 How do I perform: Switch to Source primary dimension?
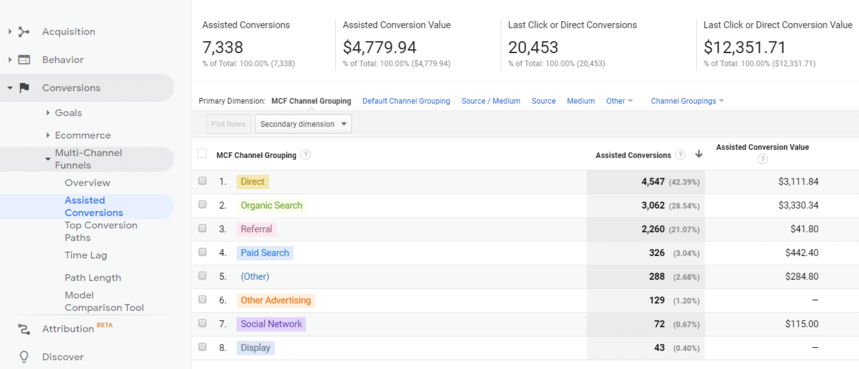click(x=543, y=101)
